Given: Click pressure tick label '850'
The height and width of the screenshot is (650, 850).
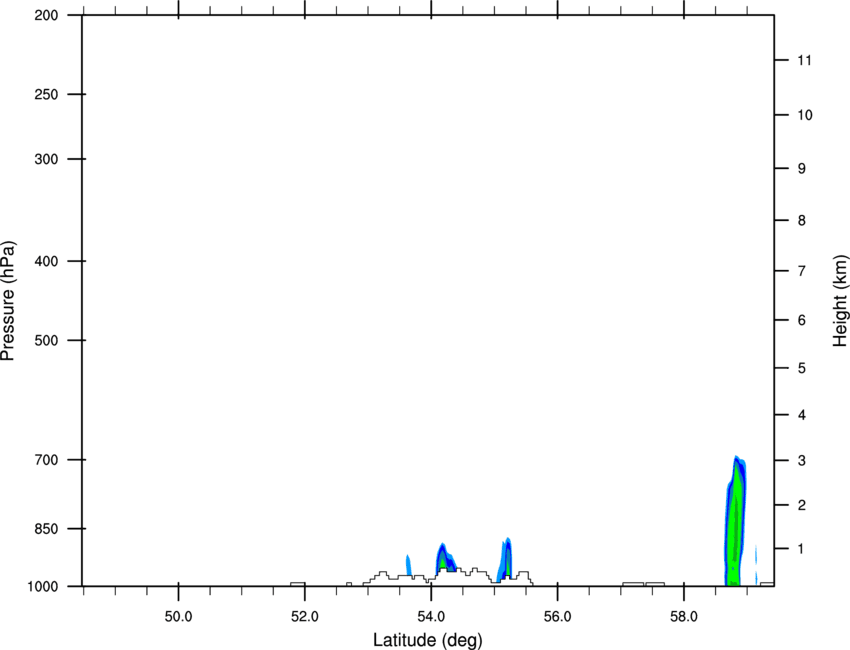Looking at the screenshot, I should point(46,528).
